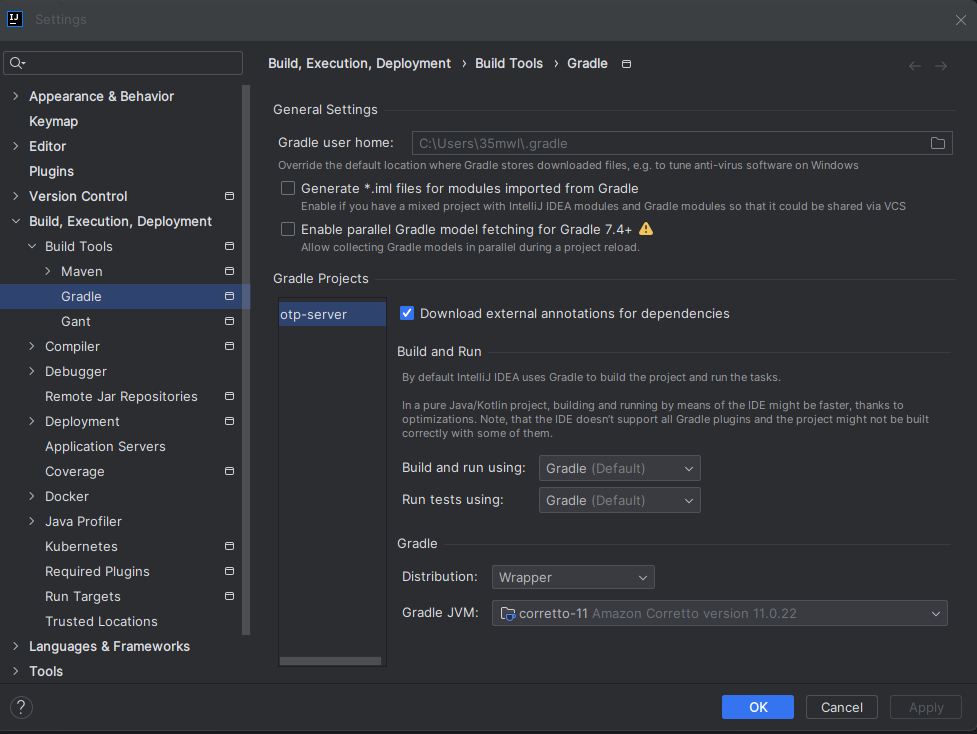Enable Generate *.iml files checkbox

point(288,188)
